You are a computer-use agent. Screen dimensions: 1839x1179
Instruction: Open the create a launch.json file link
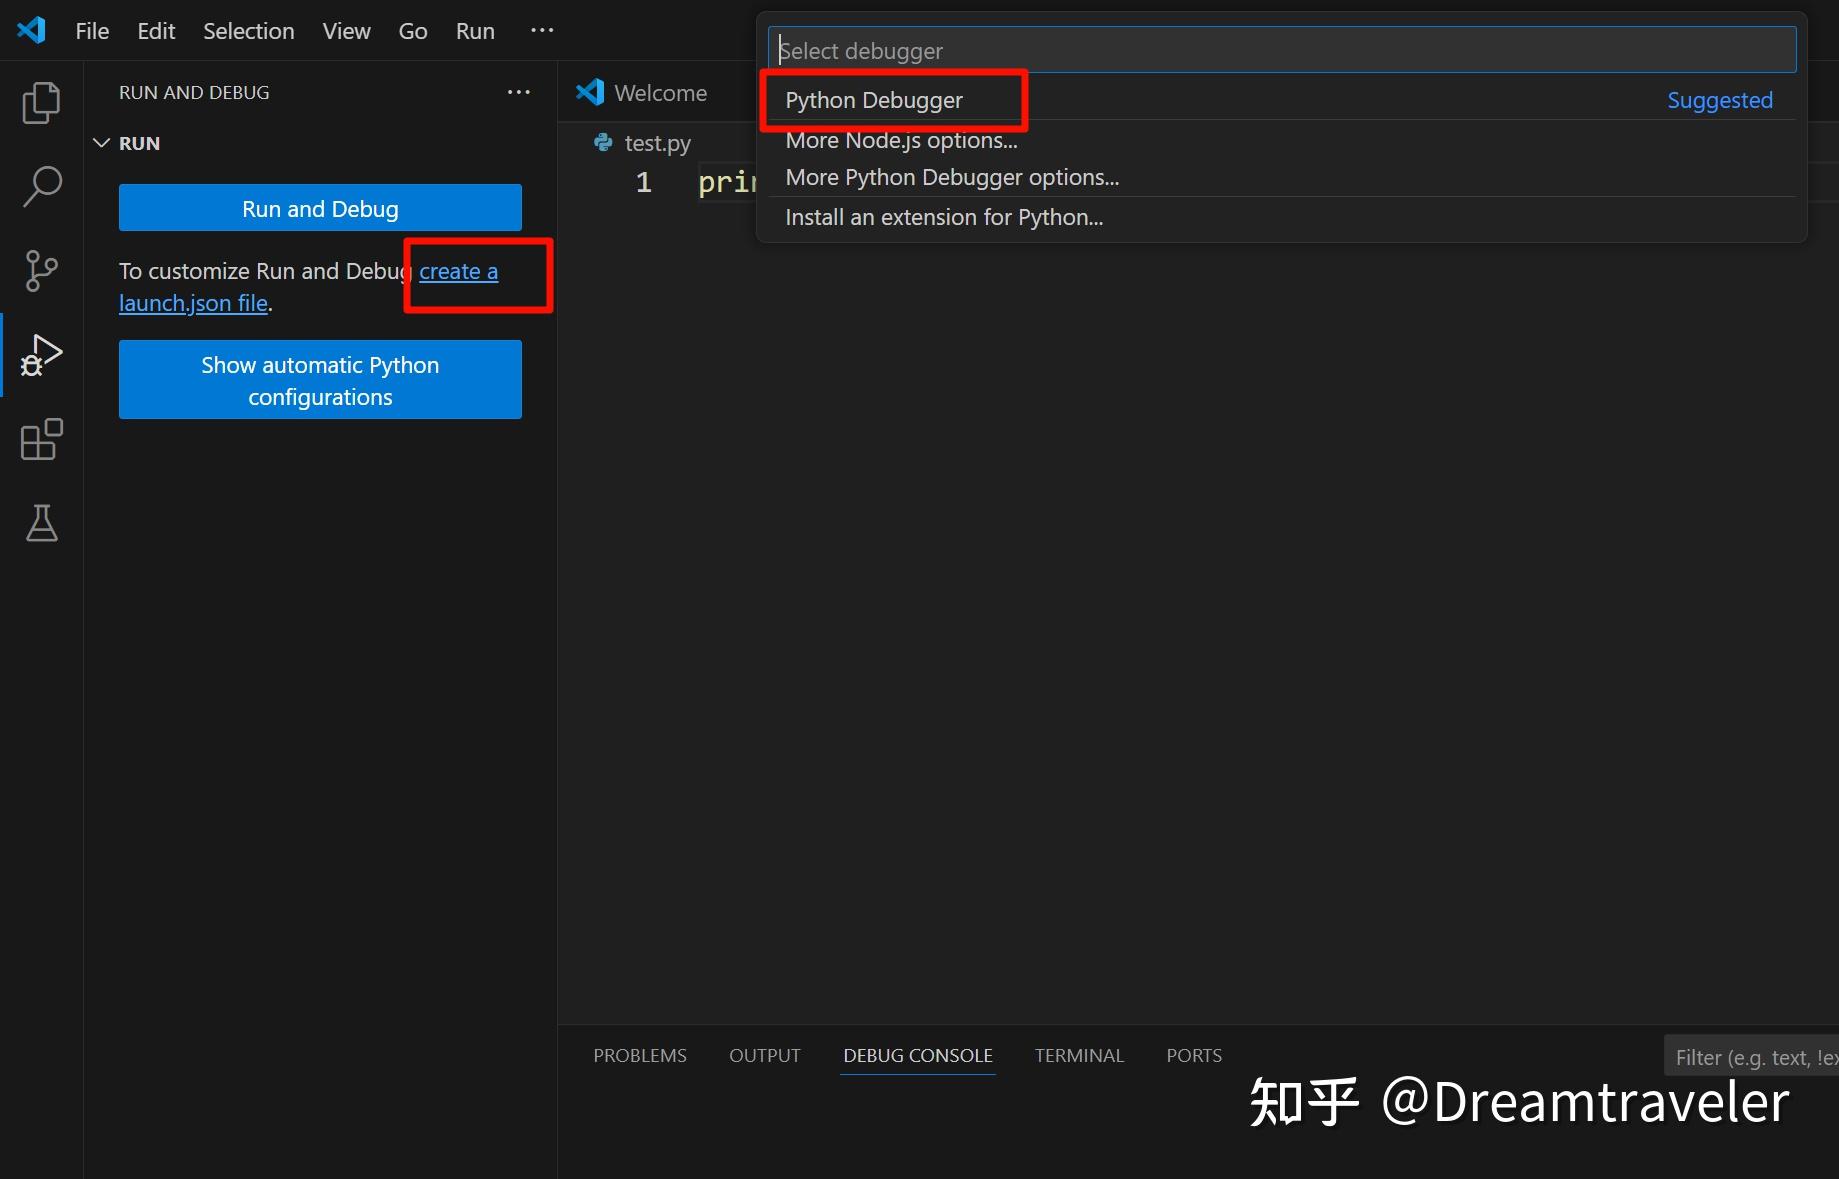point(458,271)
